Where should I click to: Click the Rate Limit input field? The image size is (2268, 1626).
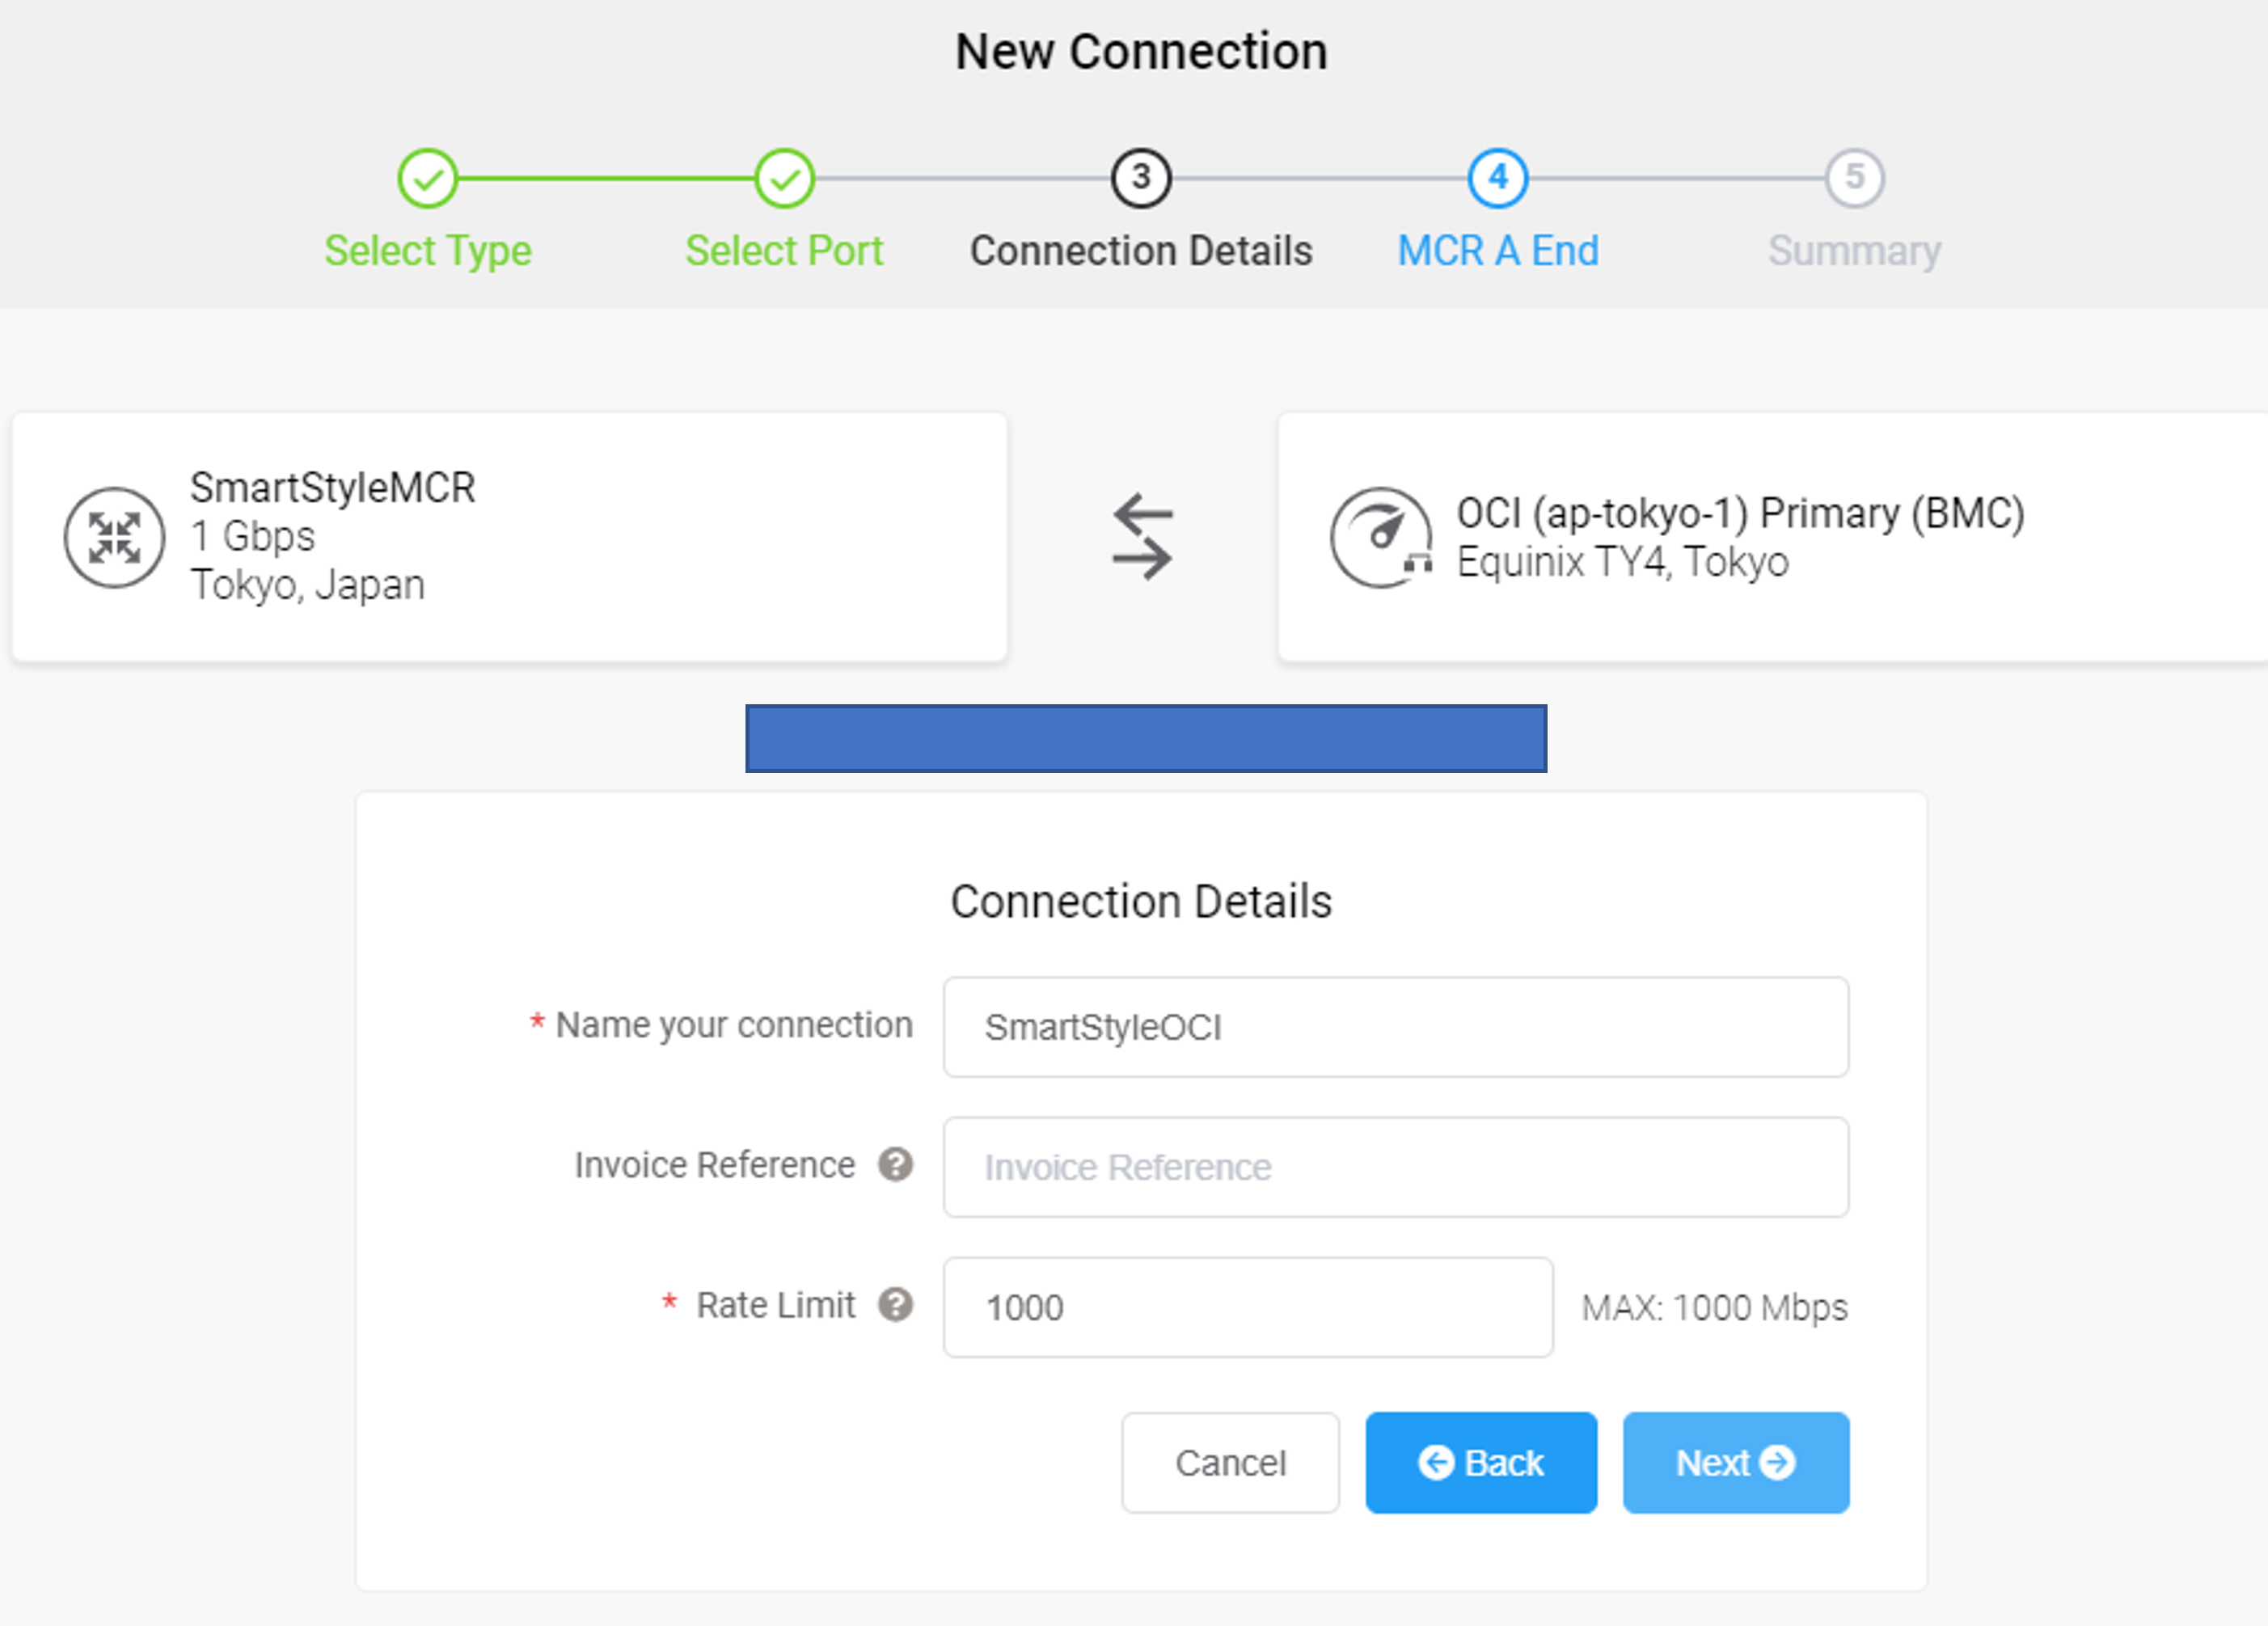click(1248, 1307)
